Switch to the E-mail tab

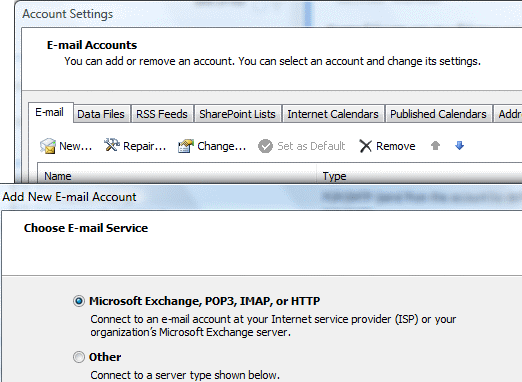[50, 112]
